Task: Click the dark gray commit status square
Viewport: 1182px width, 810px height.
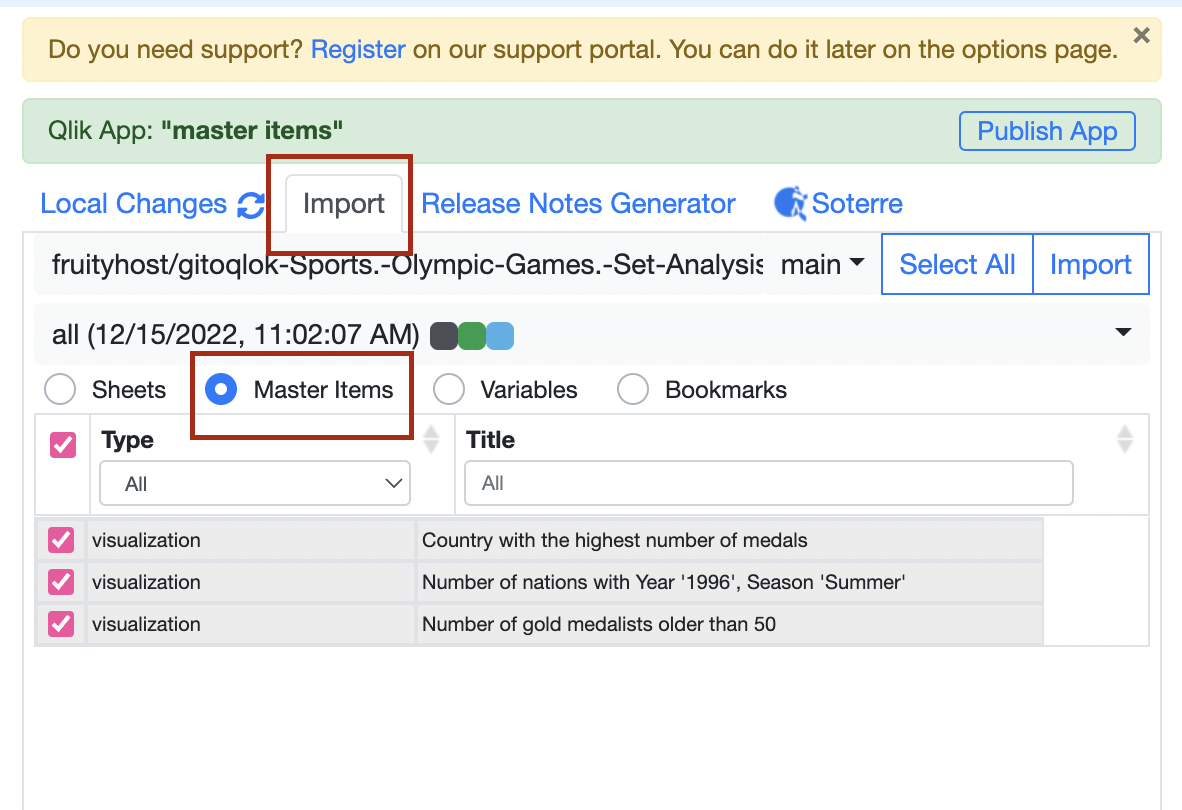Action: click(443, 335)
